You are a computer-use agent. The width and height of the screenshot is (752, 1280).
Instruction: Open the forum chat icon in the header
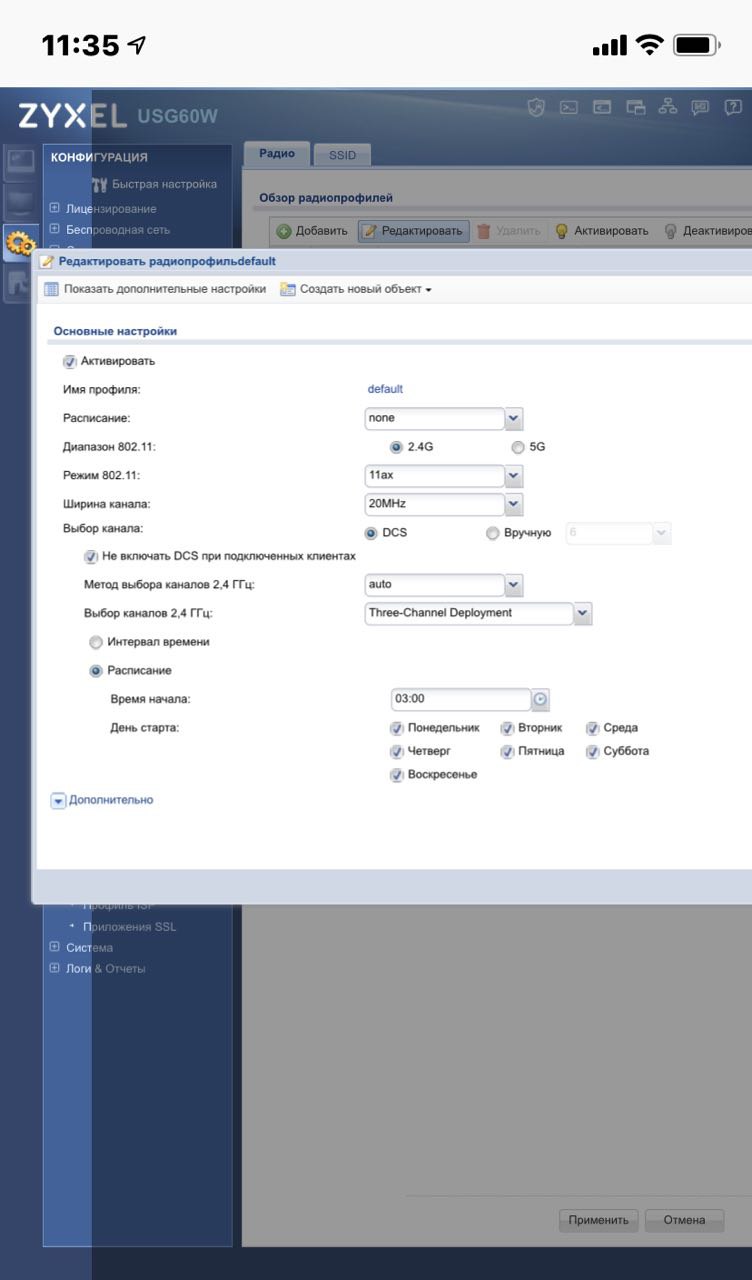click(x=700, y=108)
